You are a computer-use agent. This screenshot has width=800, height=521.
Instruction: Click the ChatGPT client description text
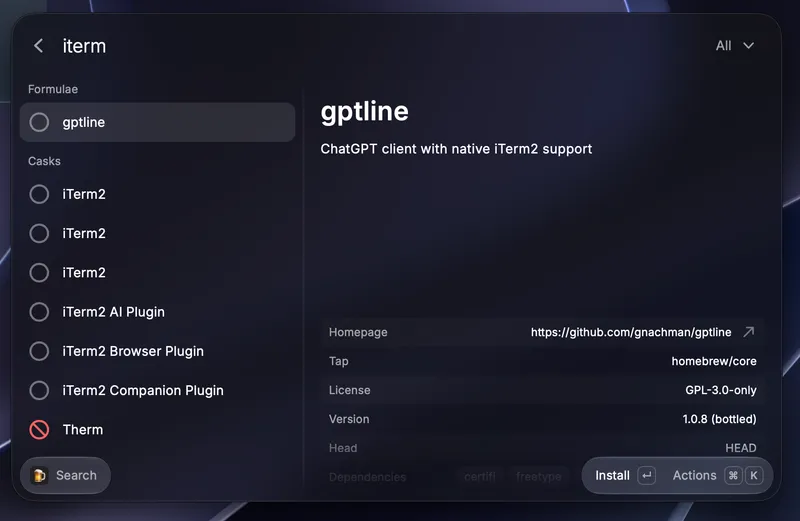pyautogui.click(x=456, y=149)
